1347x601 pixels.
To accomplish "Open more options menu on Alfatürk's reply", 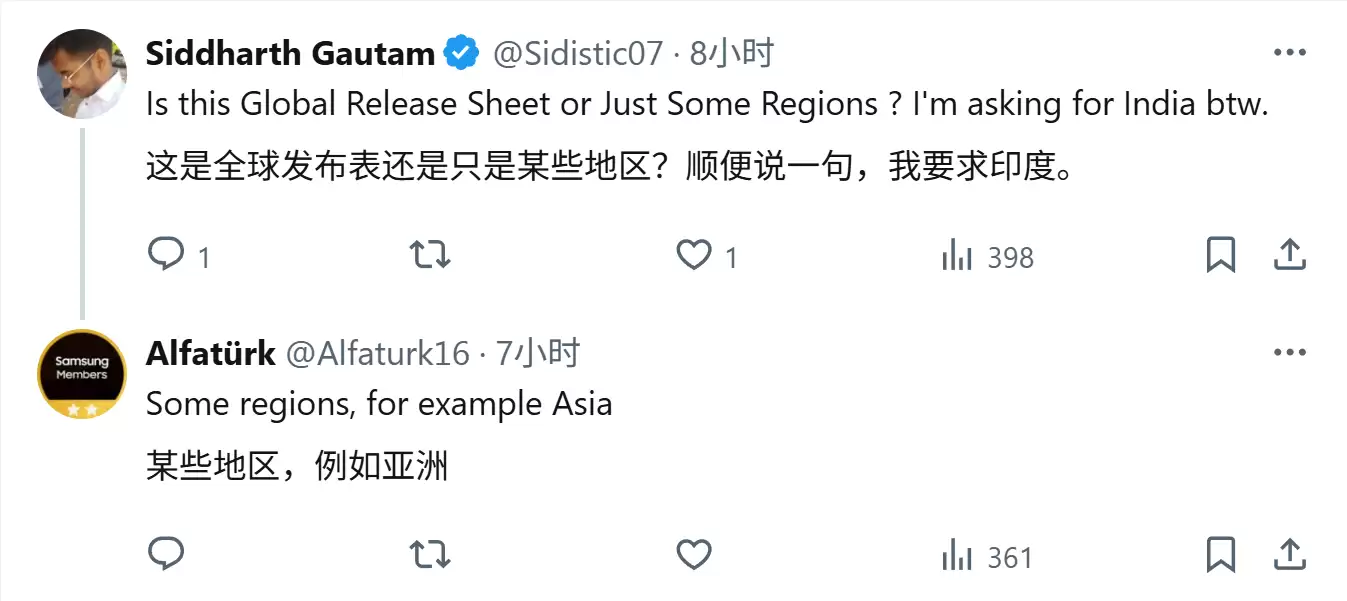I will (1291, 350).
